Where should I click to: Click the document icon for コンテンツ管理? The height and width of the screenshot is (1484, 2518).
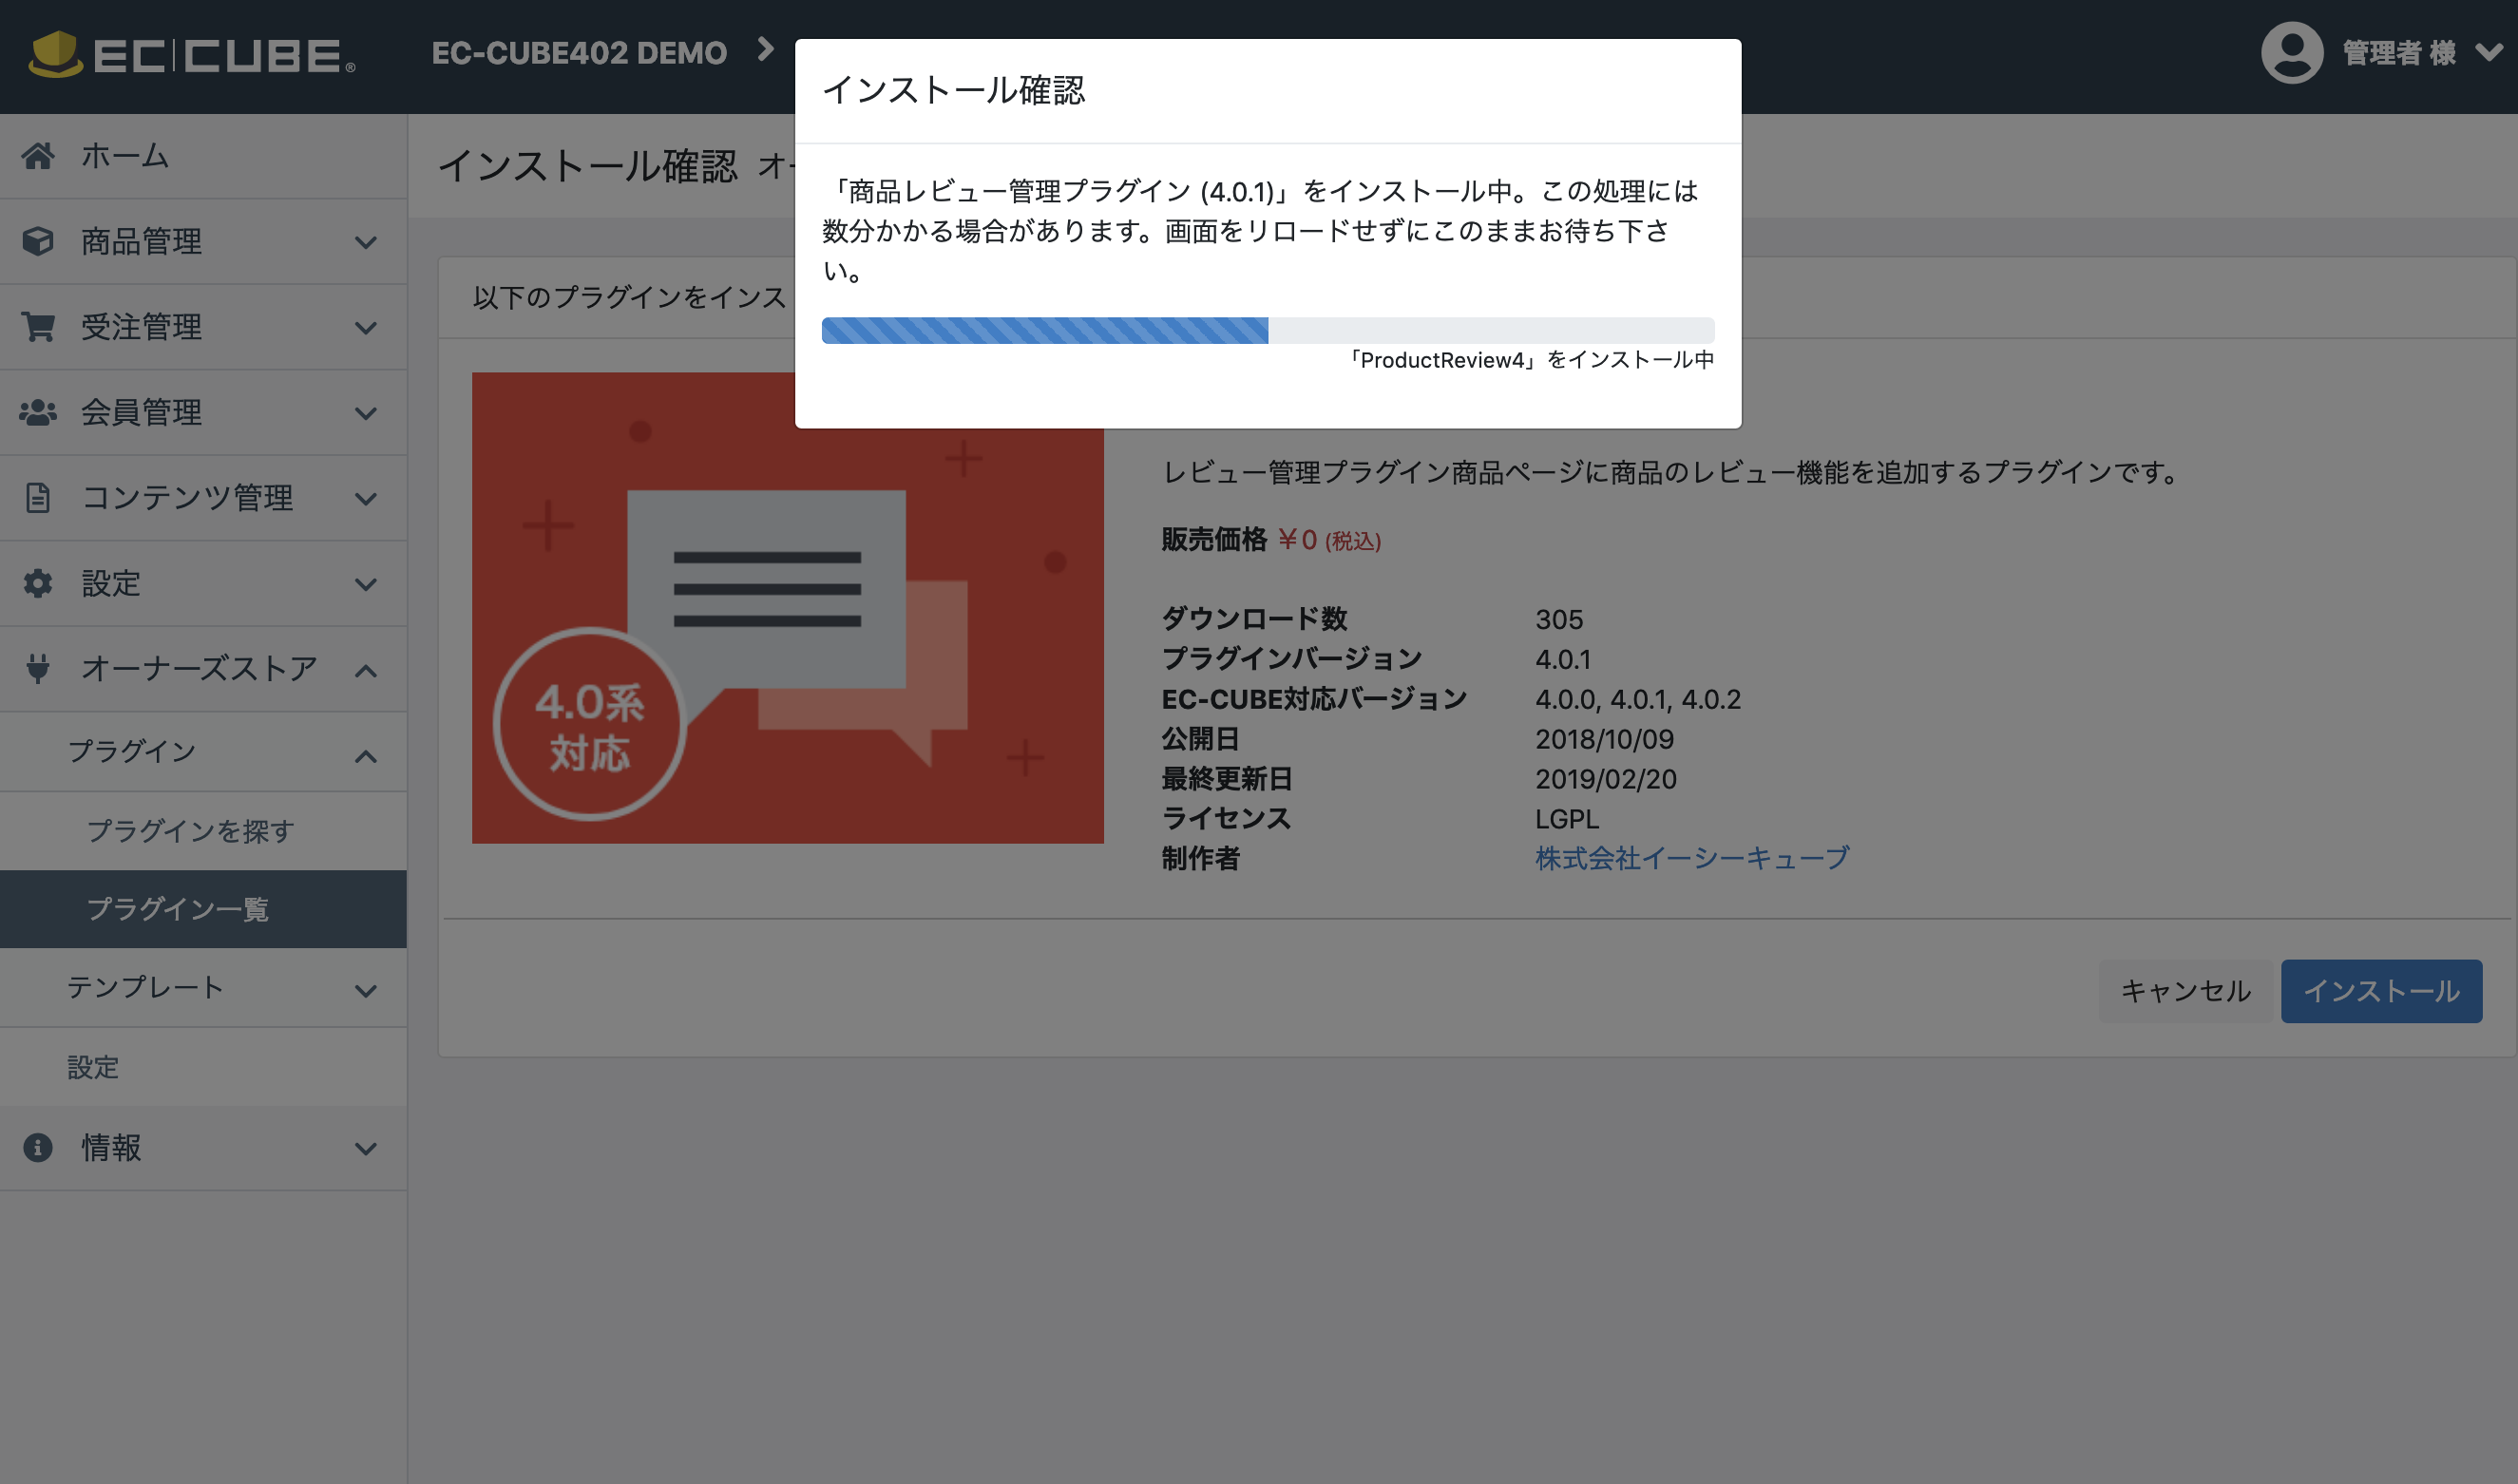(x=38, y=498)
